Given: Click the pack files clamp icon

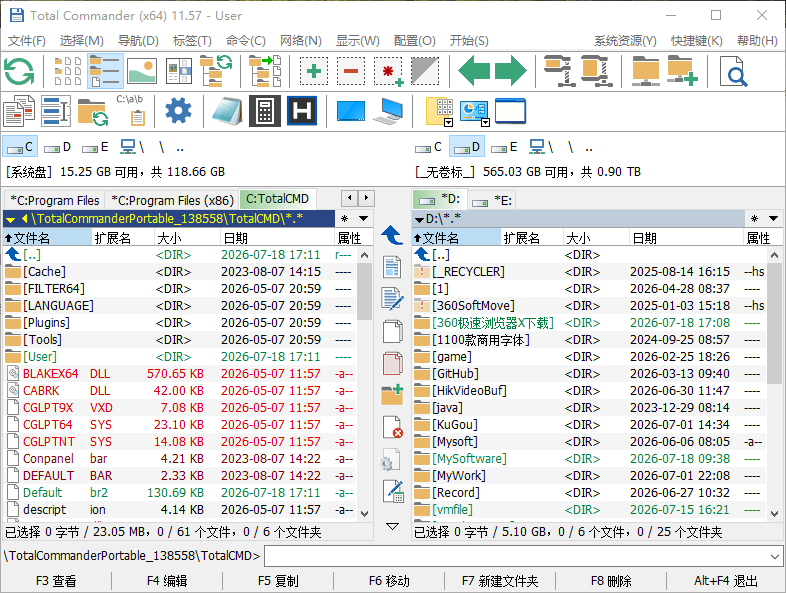Looking at the screenshot, I should pyautogui.click(x=560, y=71).
